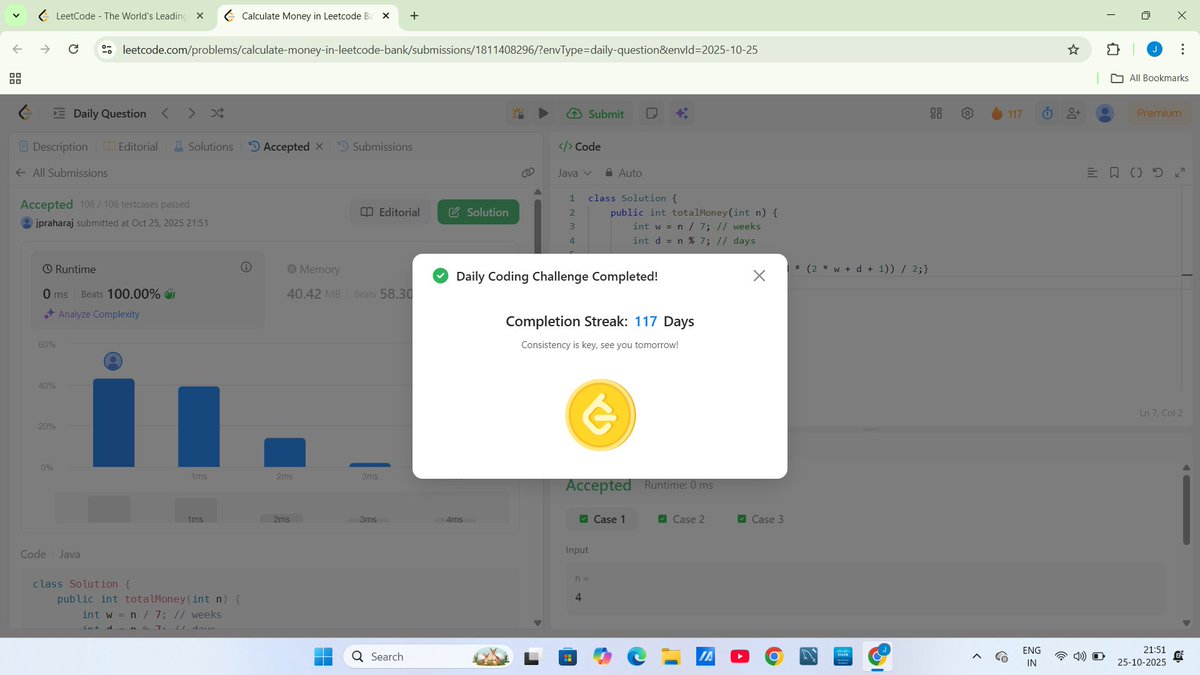Viewport: 1200px width, 675px height.
Task: Open the notes icon
Action: [651, 113]
